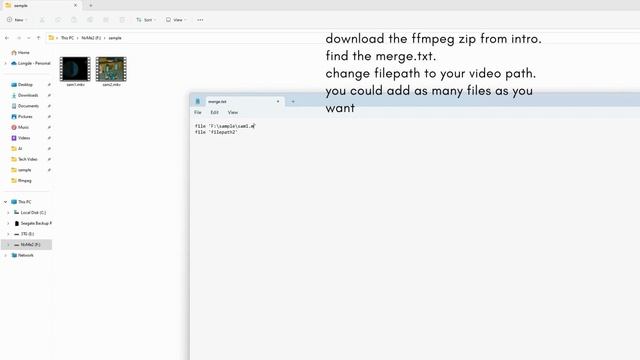This screenshot has height=360, width=640.
Task: Close the sample File Explorer tab
Action: tap(75, 5)
